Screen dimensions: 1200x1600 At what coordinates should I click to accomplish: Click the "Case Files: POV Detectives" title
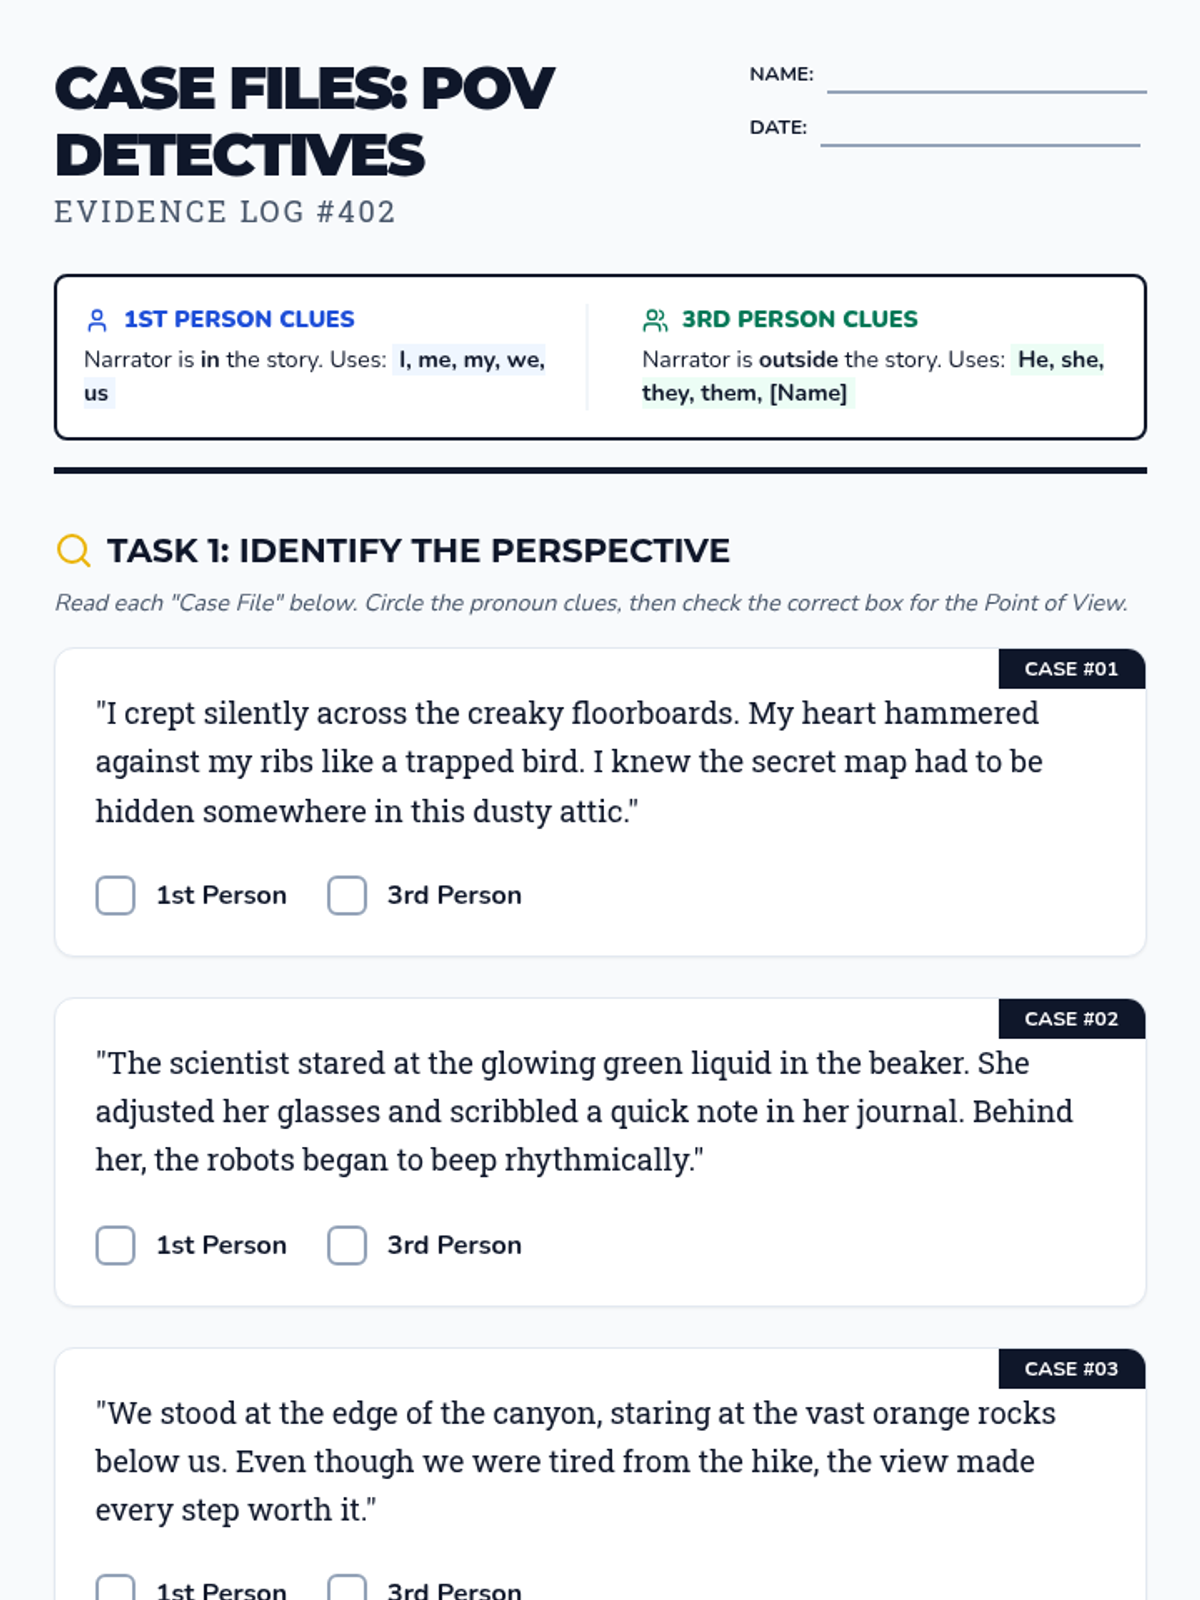point(304,121)
